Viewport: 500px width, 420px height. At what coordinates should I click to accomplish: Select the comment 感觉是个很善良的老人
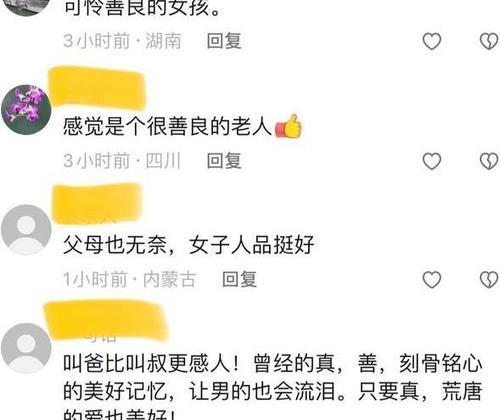(x=183, y=127)
